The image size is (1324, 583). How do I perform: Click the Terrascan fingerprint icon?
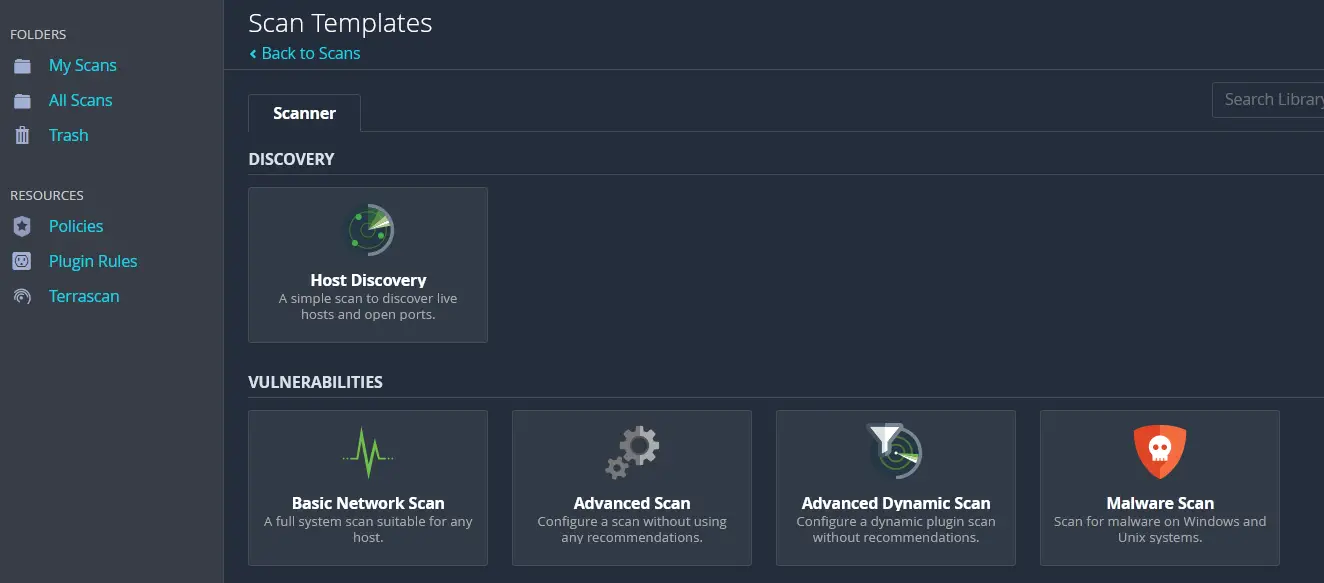click(x=22, y=296)
